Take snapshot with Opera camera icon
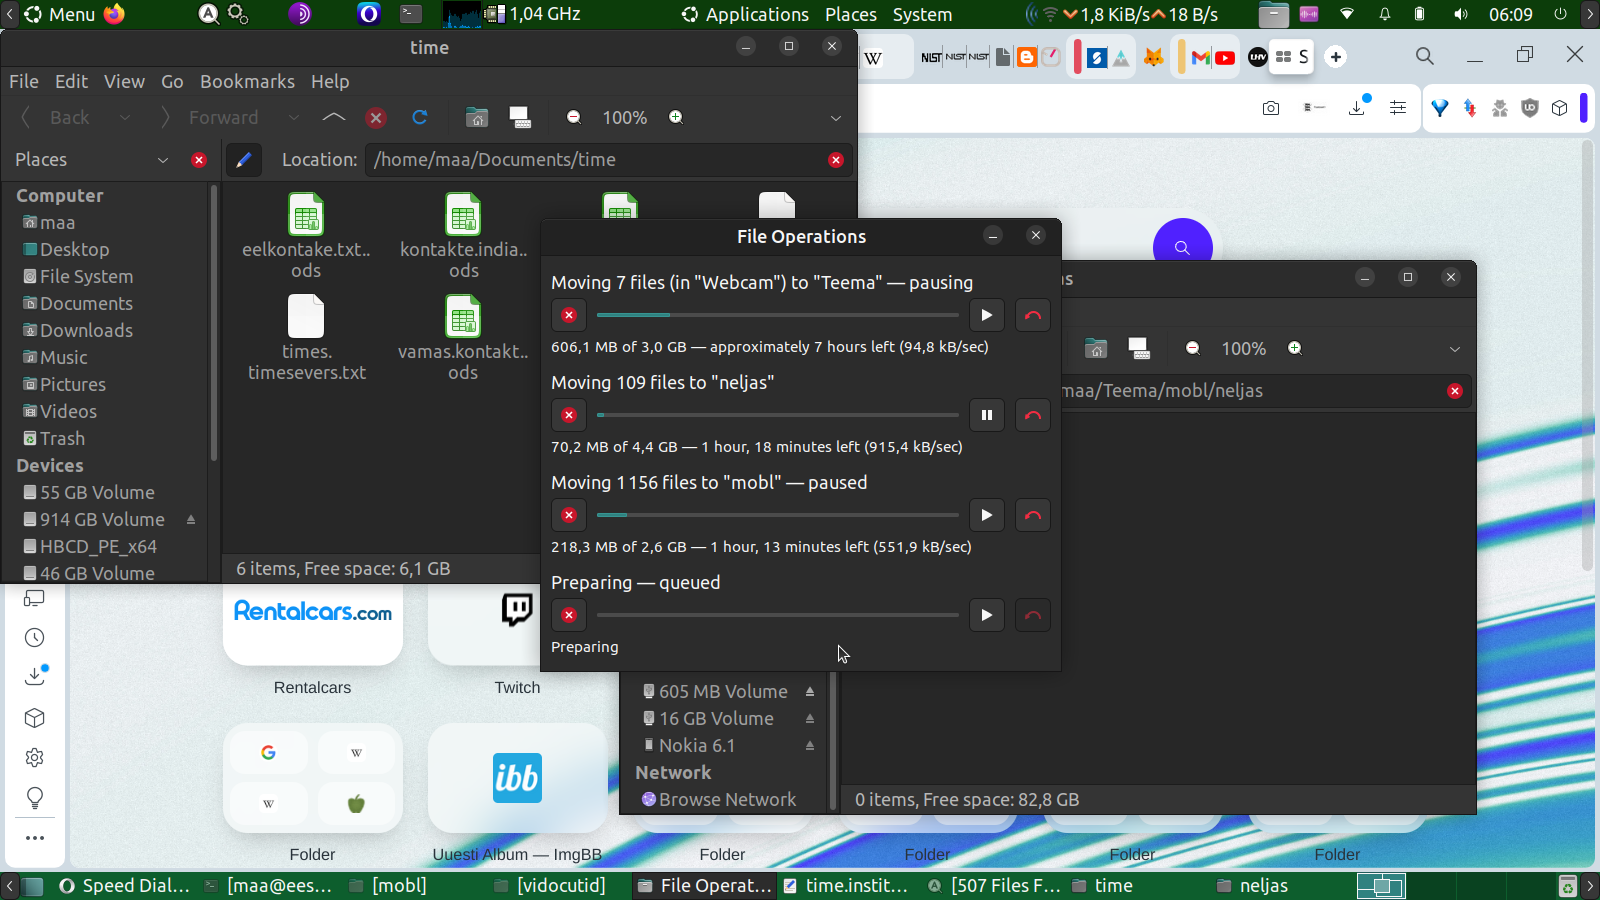The width and height of the screenshot is (1600, 900). click(1271, 108)
